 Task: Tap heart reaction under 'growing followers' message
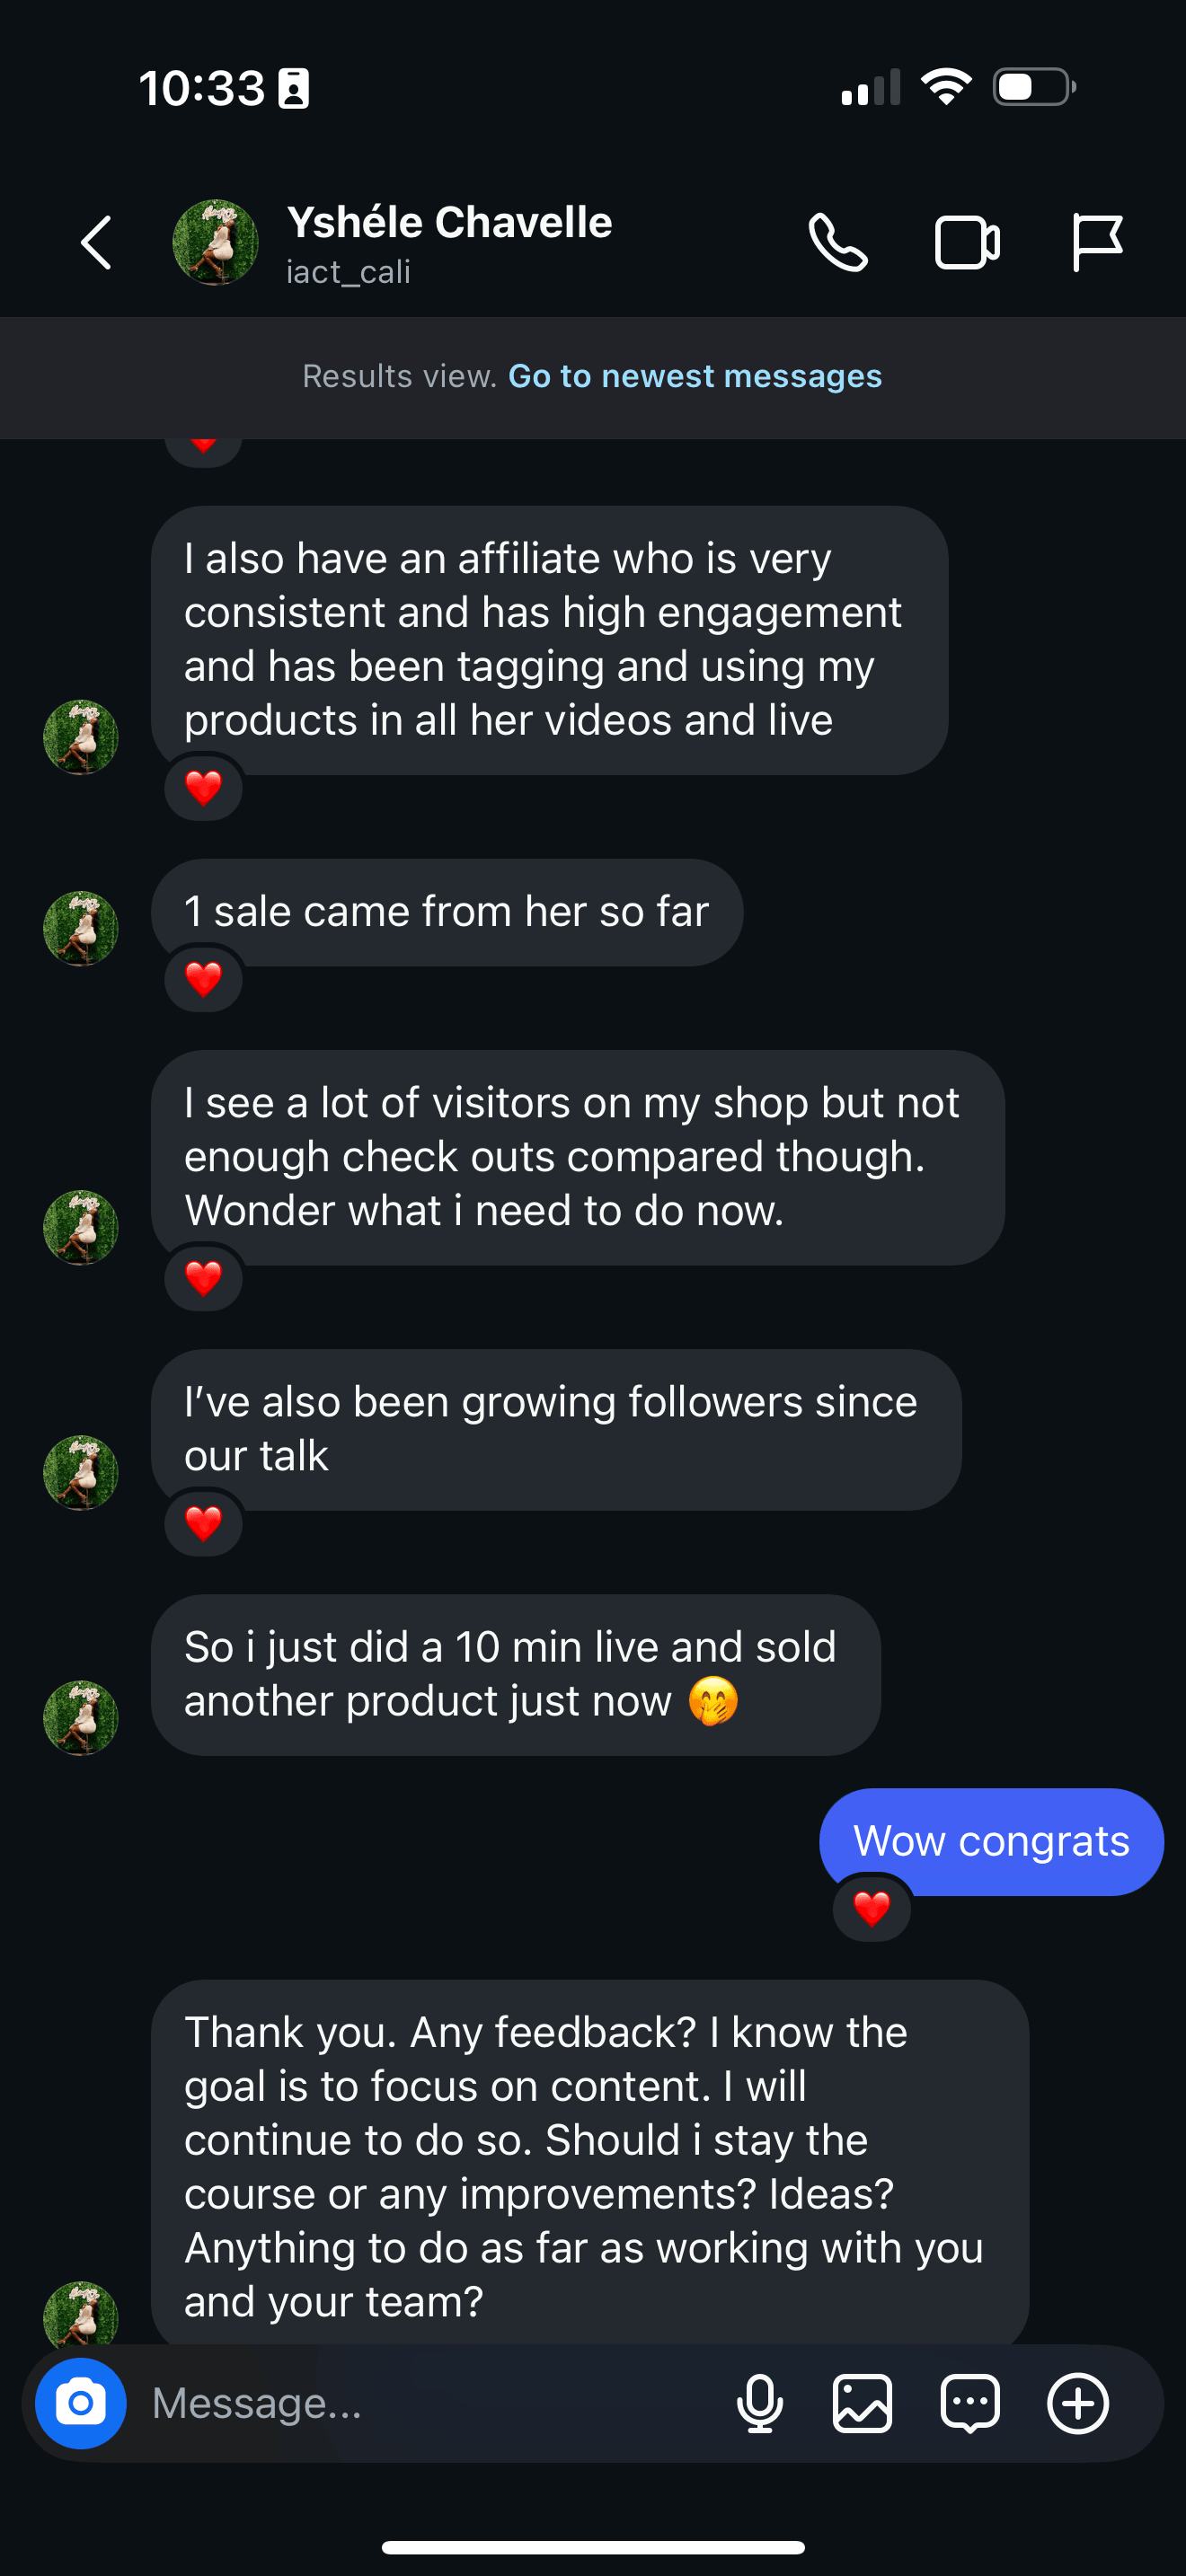pyautogui.click(x=203, y=1523)
